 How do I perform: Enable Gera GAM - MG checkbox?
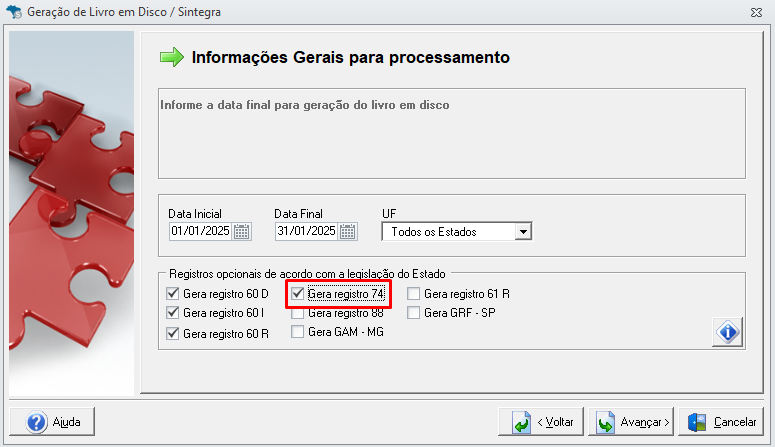[298, 332]
